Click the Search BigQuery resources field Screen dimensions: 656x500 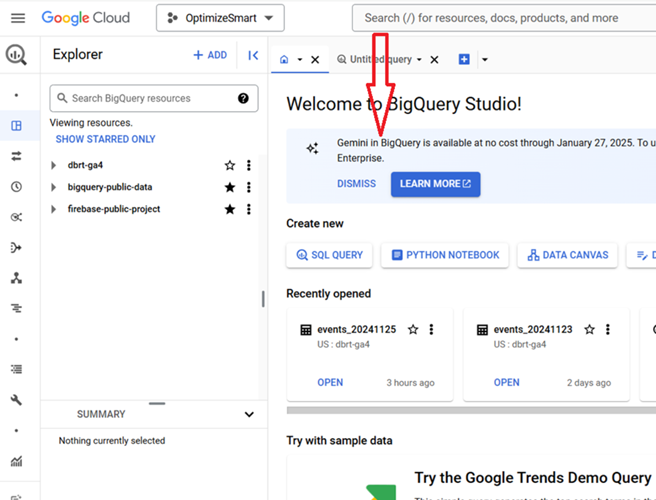pyautogui.click(x=150, y=98)
